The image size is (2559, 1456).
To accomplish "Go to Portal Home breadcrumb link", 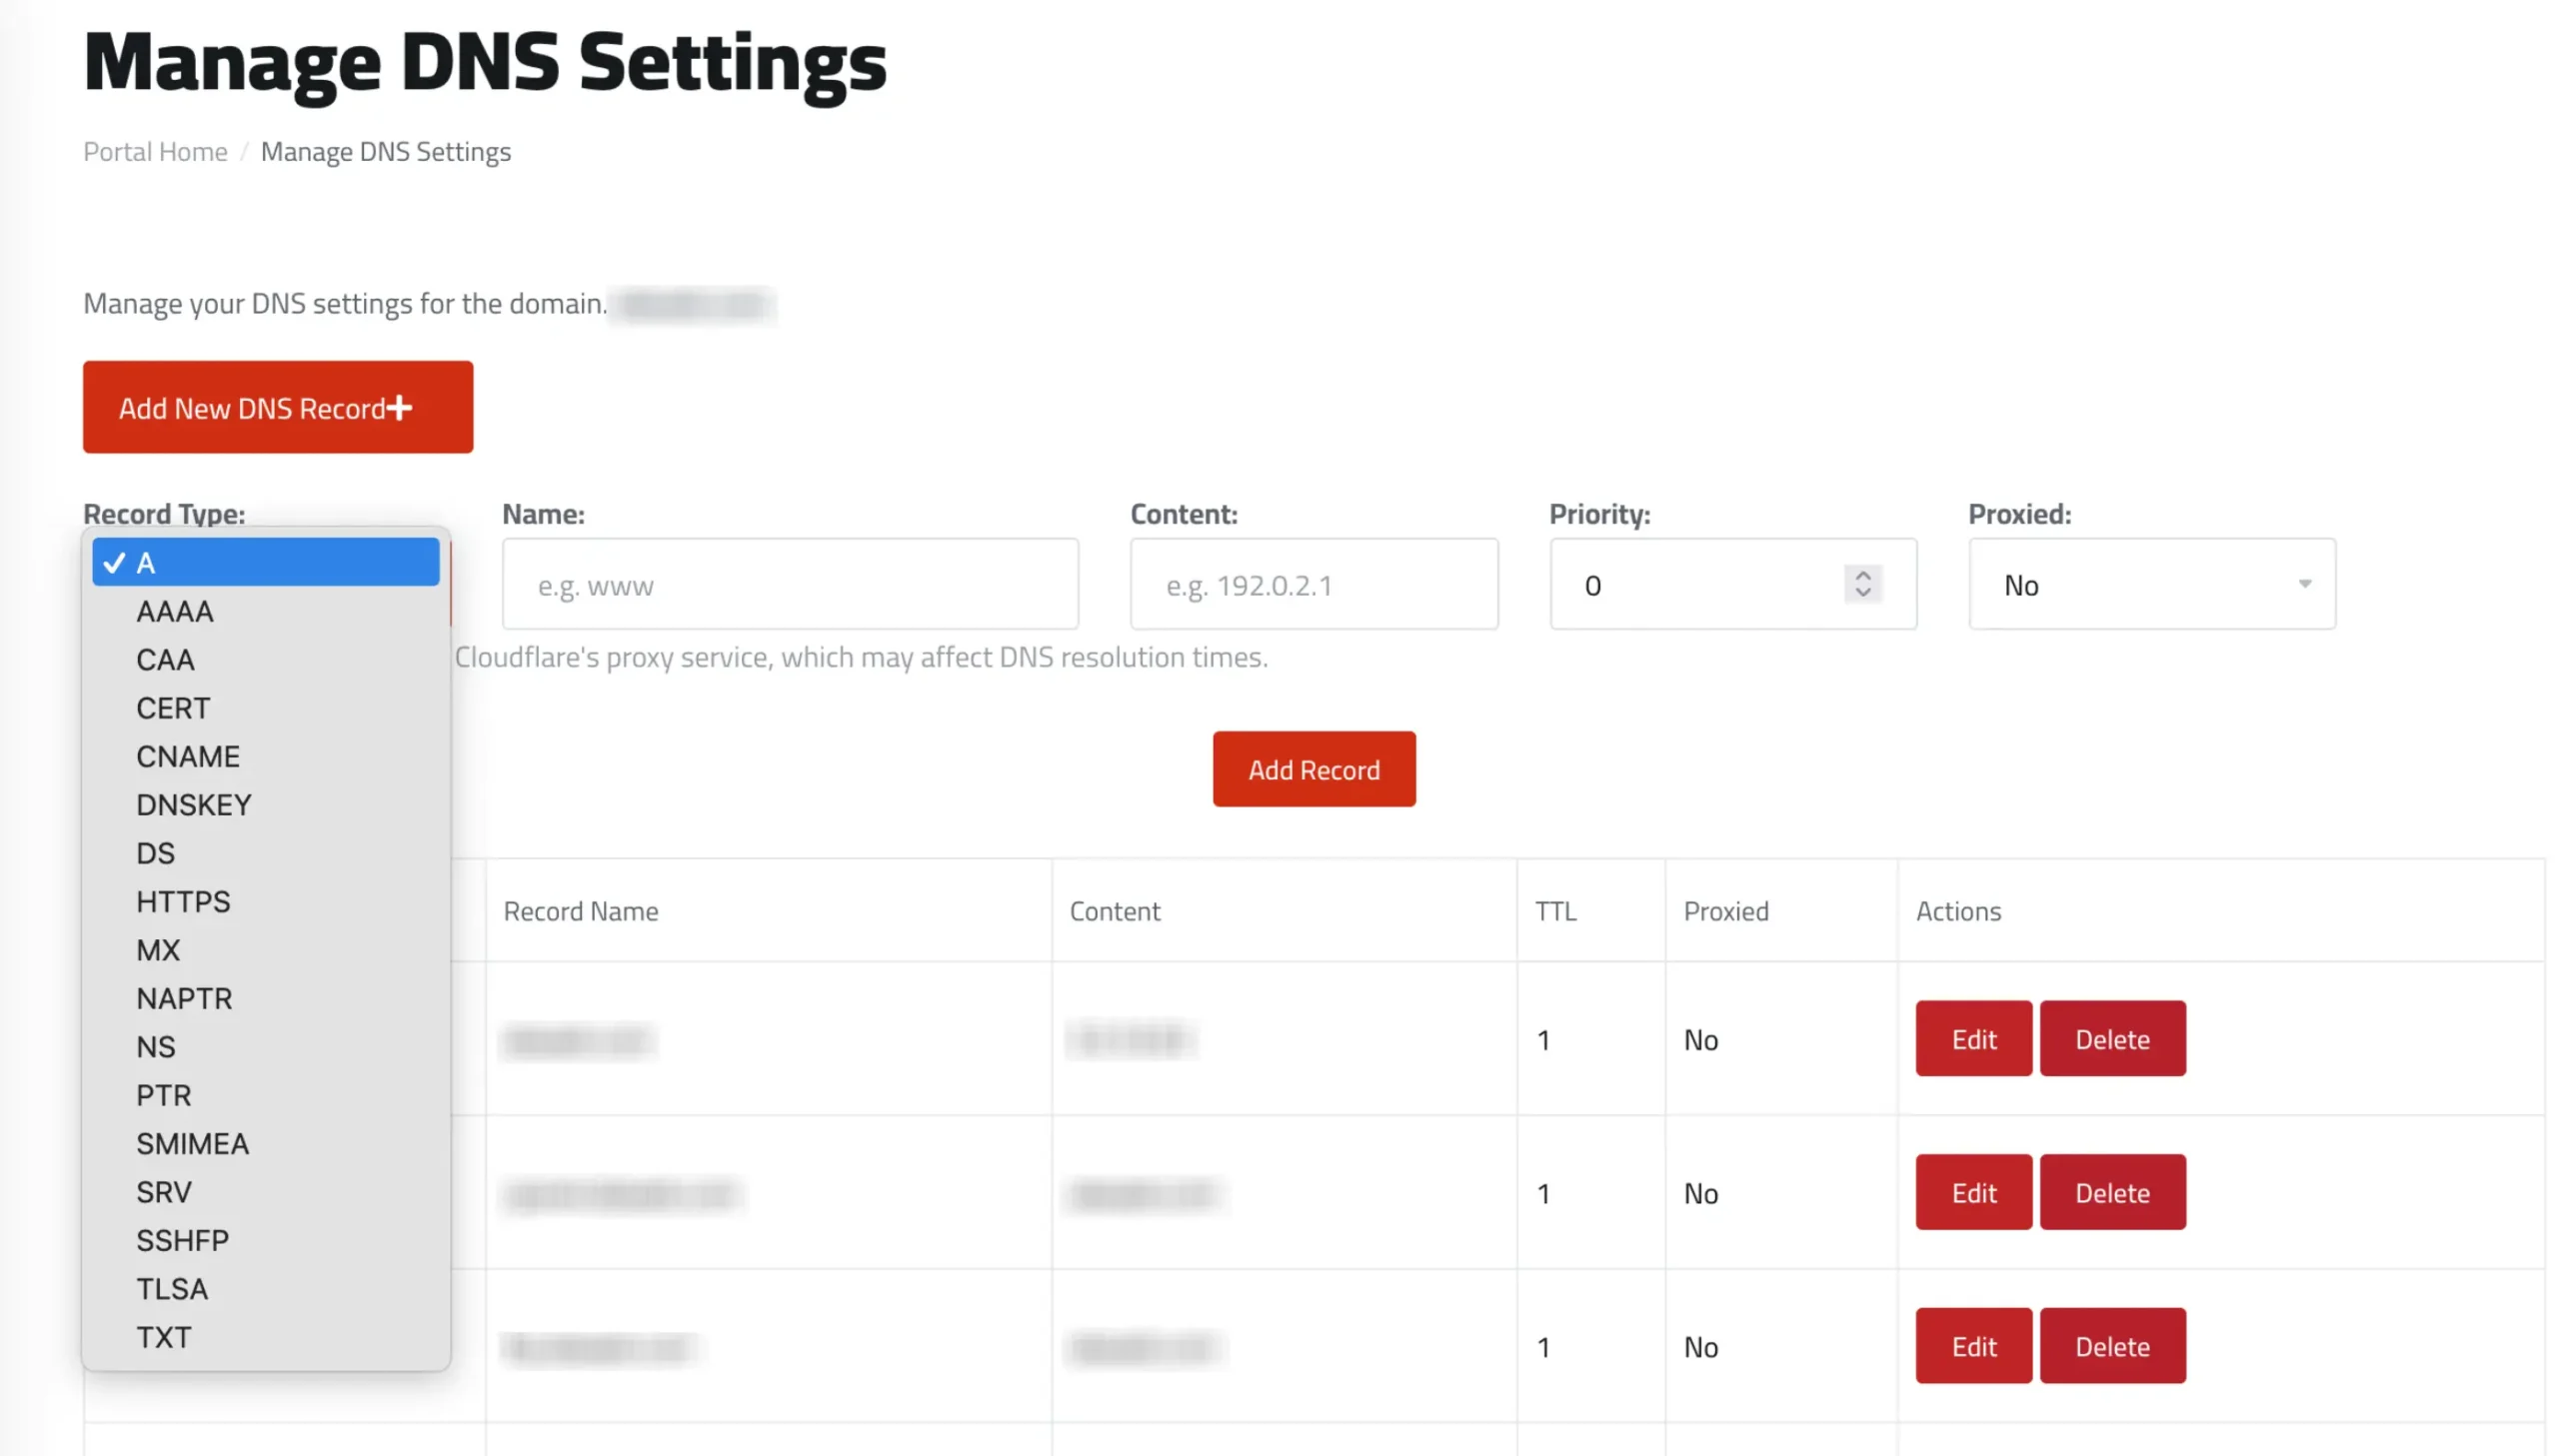I will click(155, 151).
